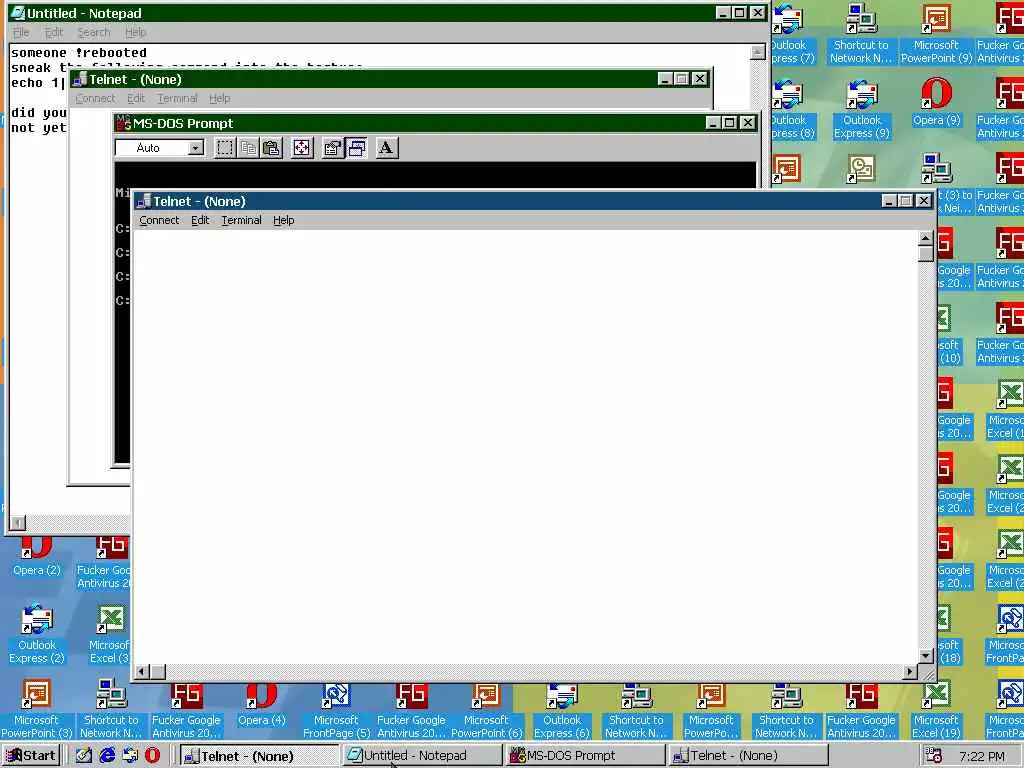Launch Internet Explorer from the quick launch bar
1024x768 pixels.
(x=107, y=756)
